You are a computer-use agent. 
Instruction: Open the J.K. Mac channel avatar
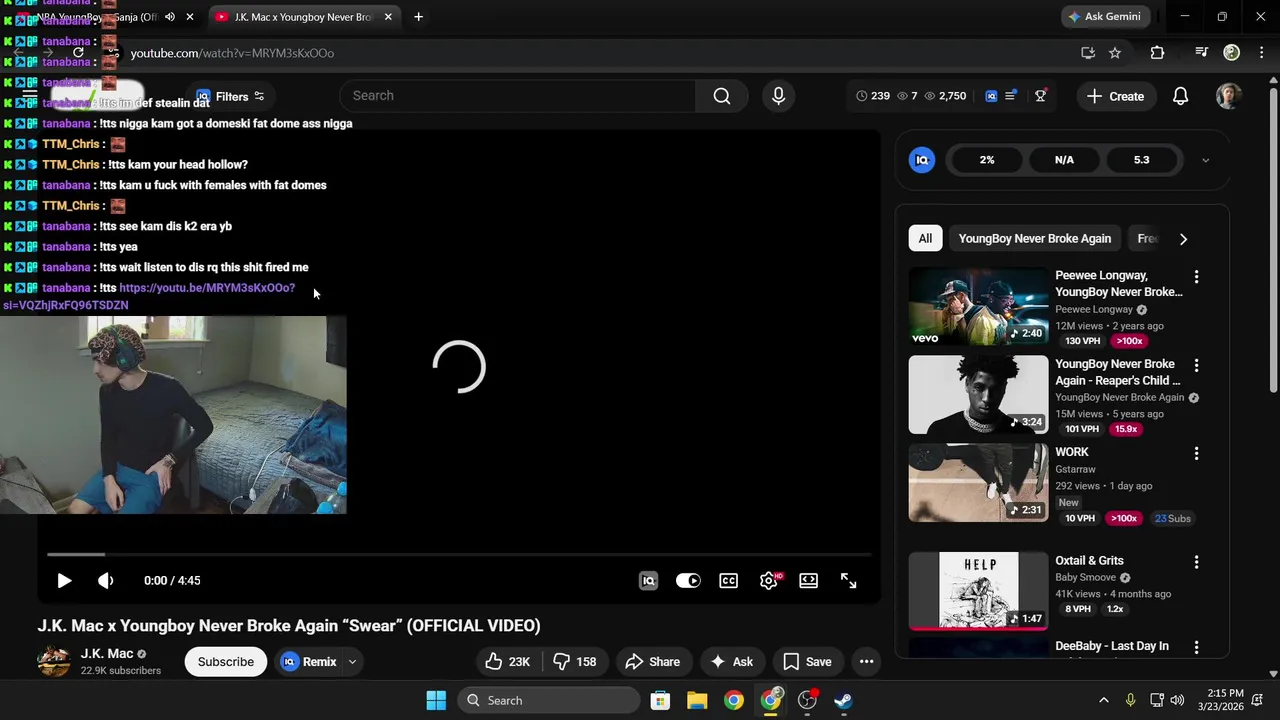coord(54,661)
